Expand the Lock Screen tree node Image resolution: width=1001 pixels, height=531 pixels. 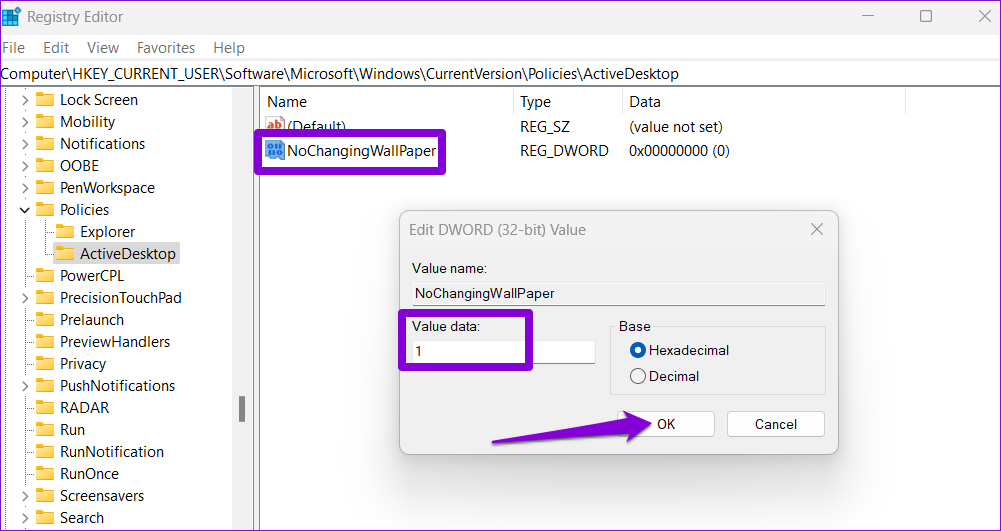pos(25,100)
